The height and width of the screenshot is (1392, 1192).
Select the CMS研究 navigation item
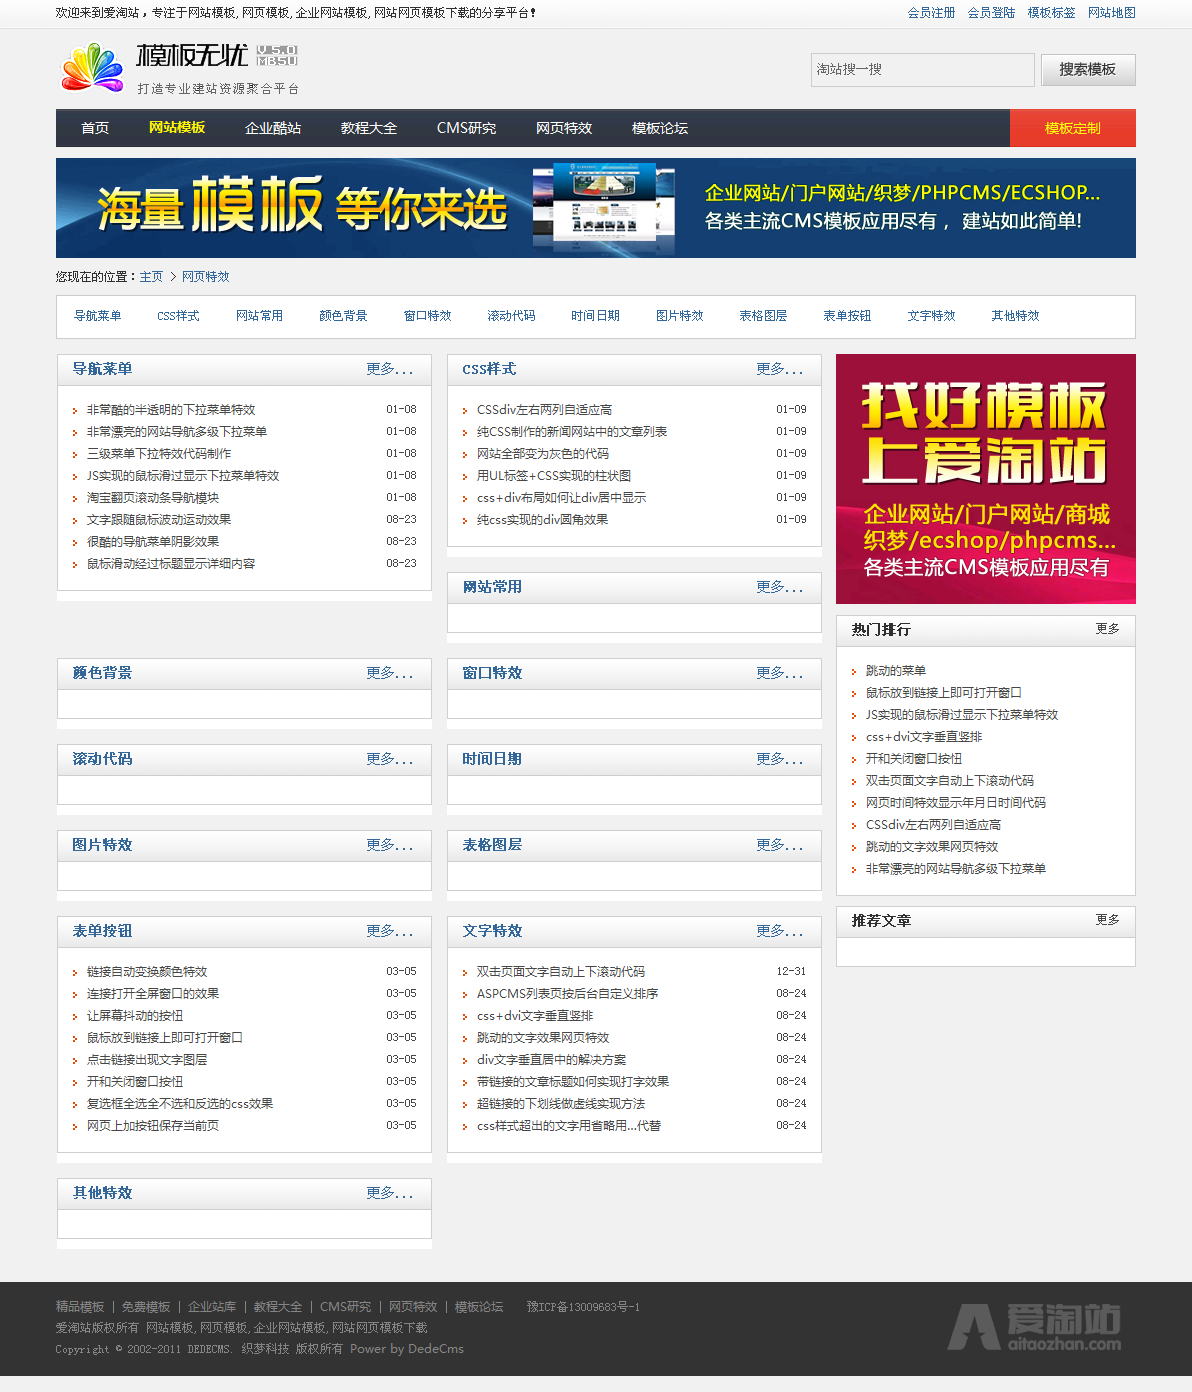coord(466,128)
